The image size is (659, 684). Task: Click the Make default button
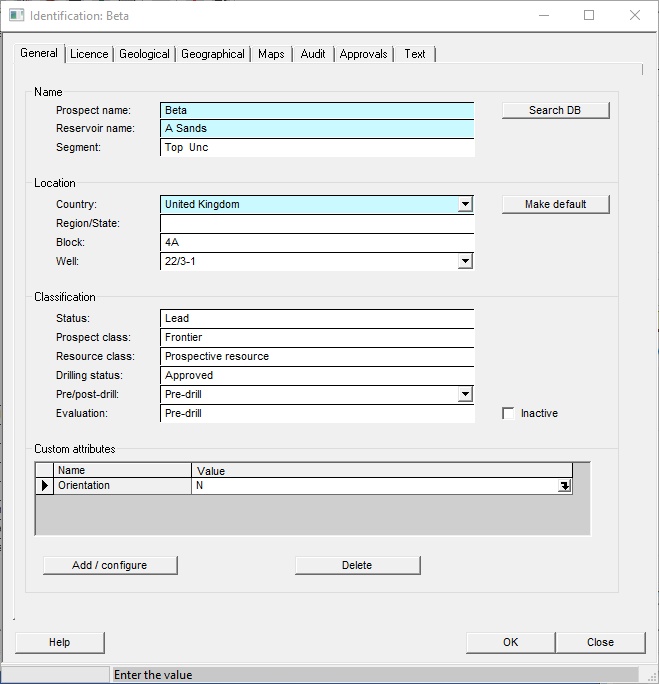(x=555, y=204)
